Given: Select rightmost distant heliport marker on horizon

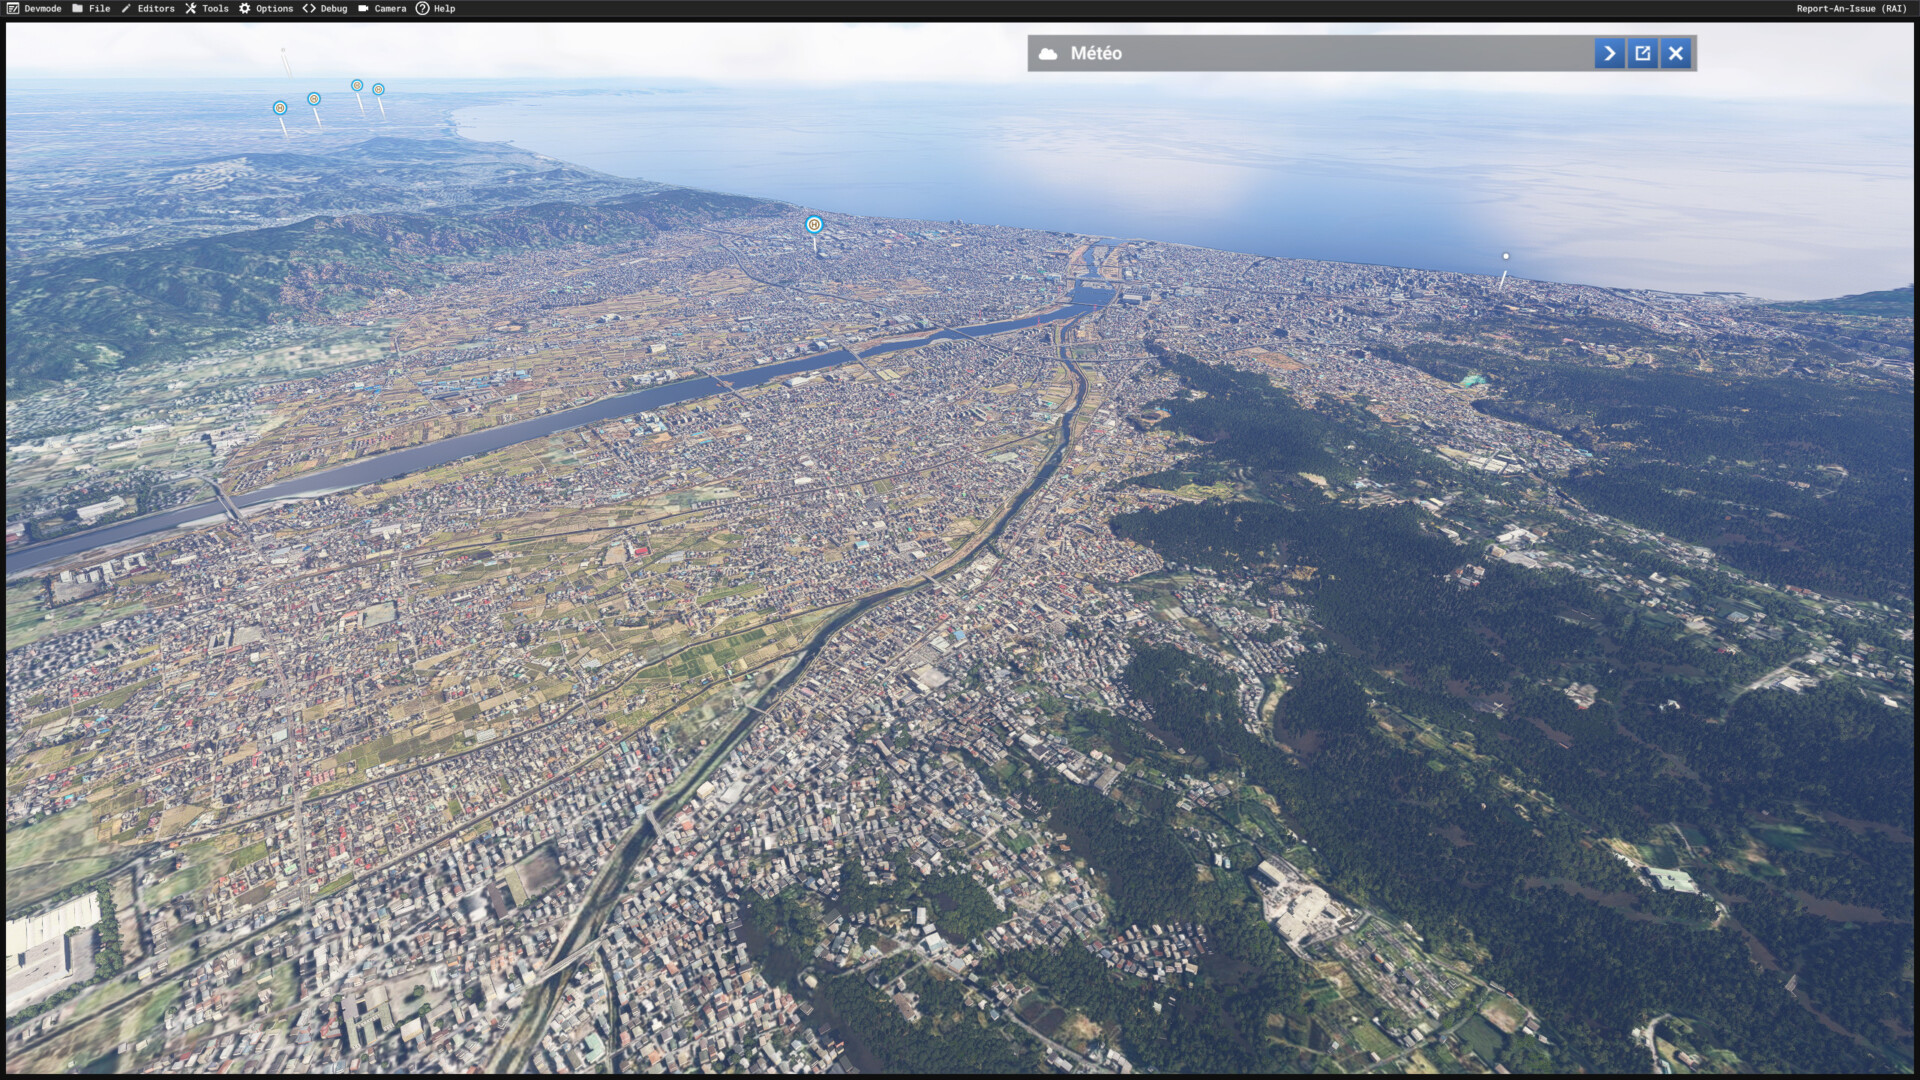Looking at the screenshot, I should (378, 89).
